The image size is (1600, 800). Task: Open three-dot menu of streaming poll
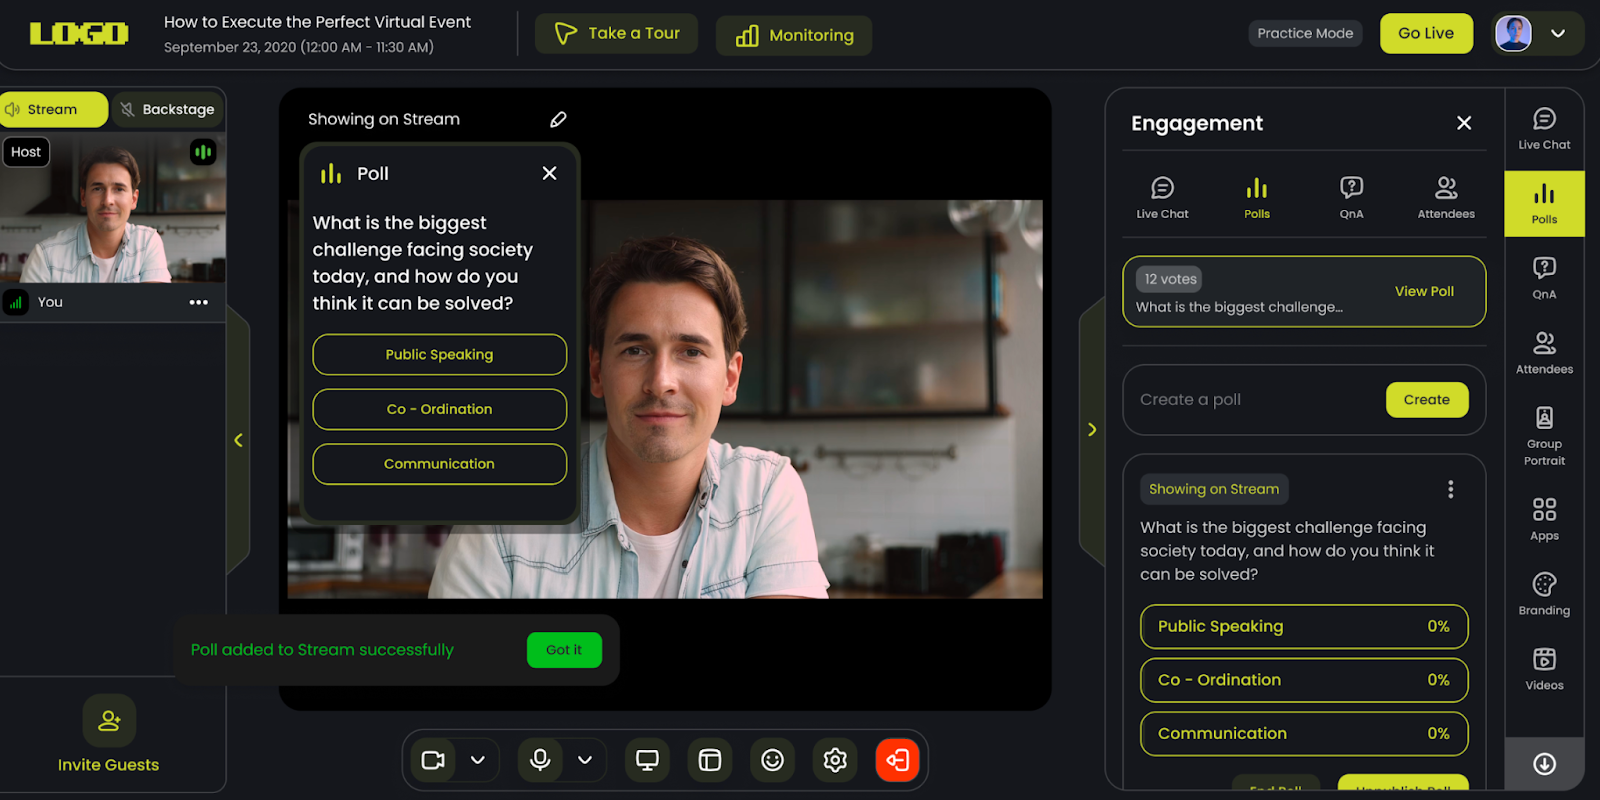(x=1450, y=489)
